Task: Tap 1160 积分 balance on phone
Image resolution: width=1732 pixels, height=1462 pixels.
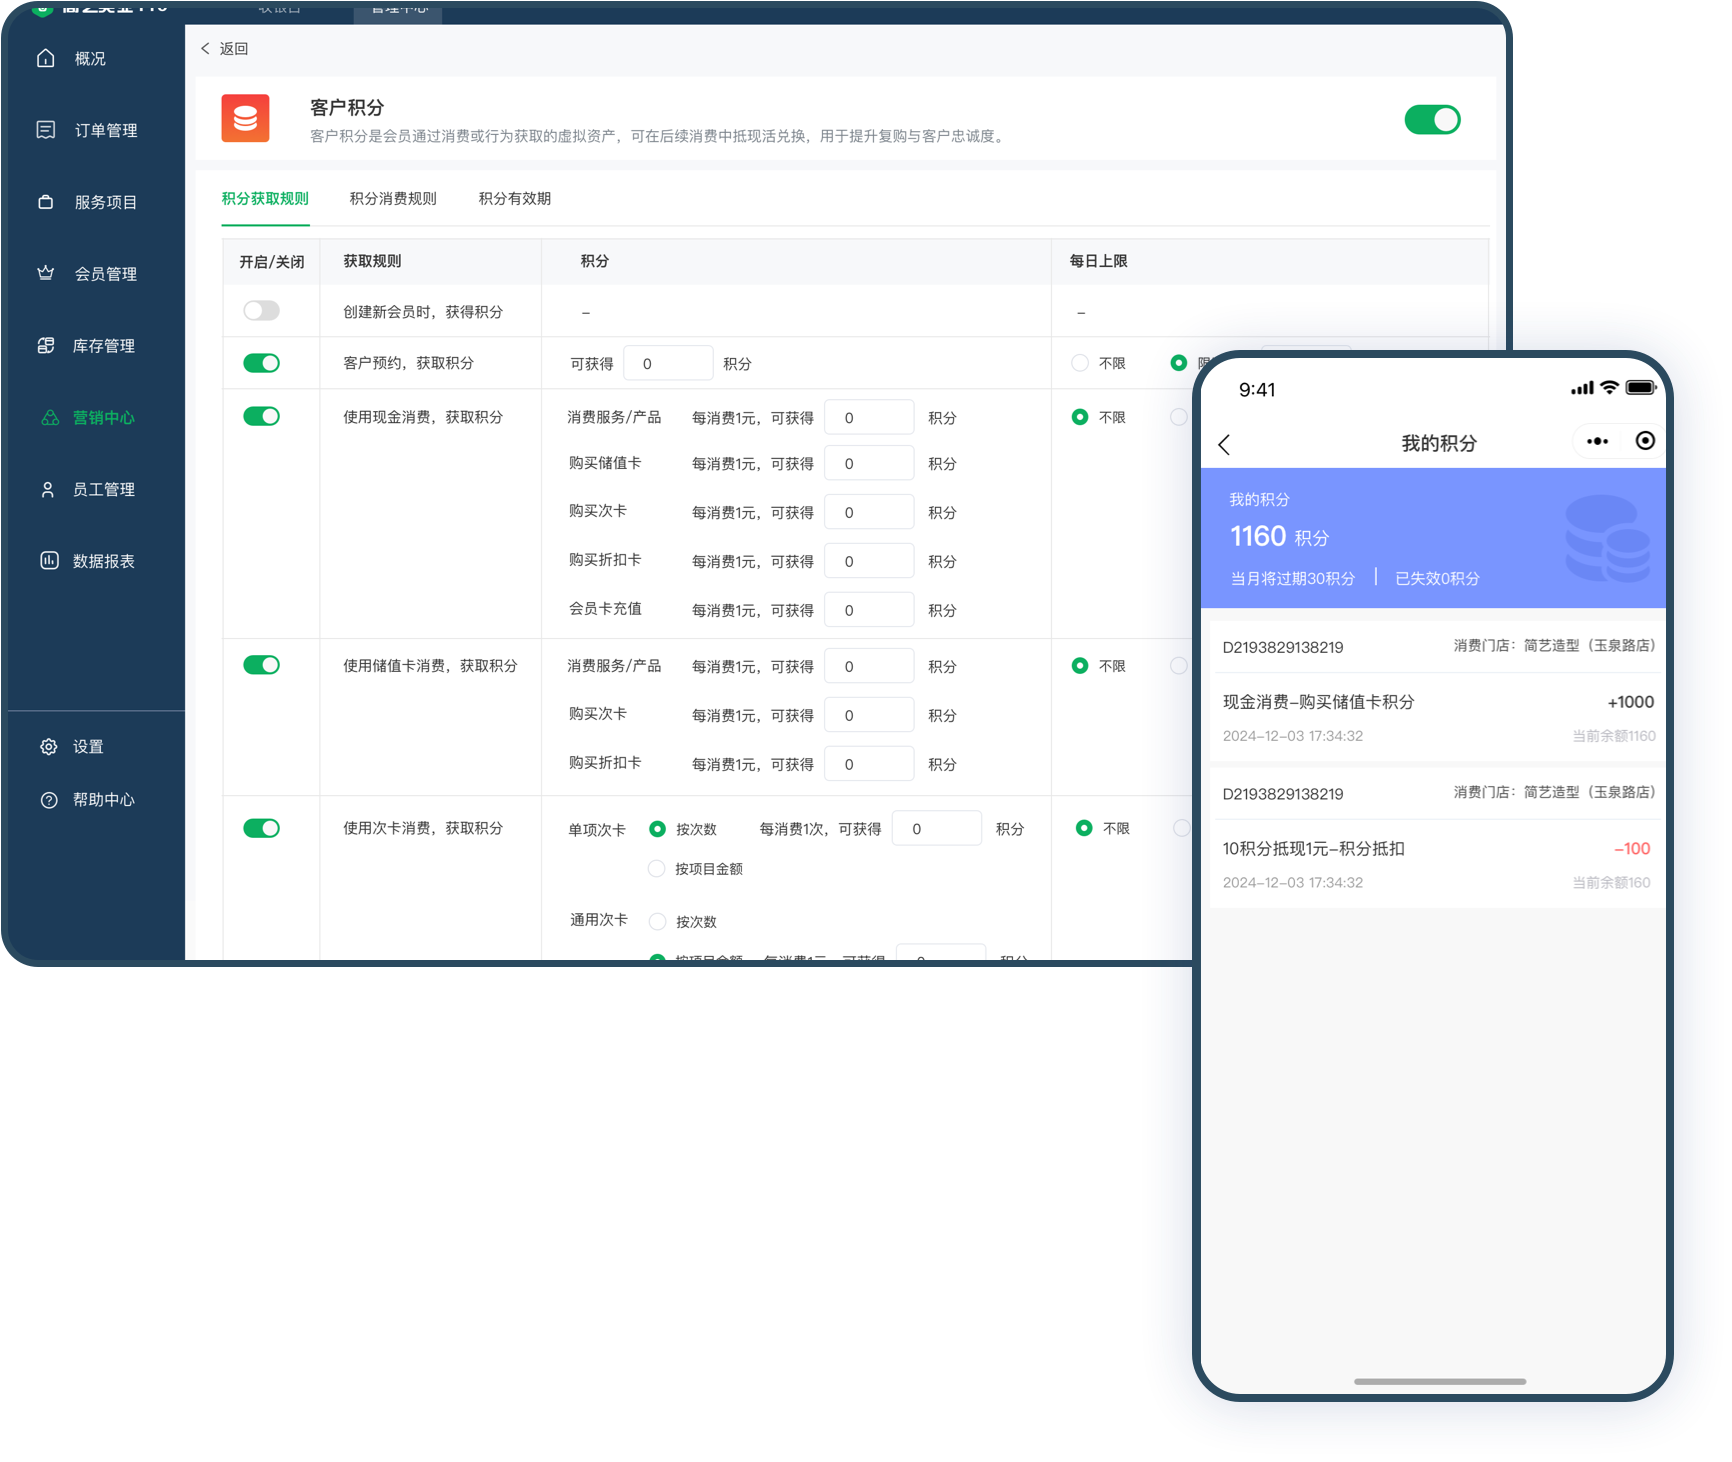Action: point(1279,537)
